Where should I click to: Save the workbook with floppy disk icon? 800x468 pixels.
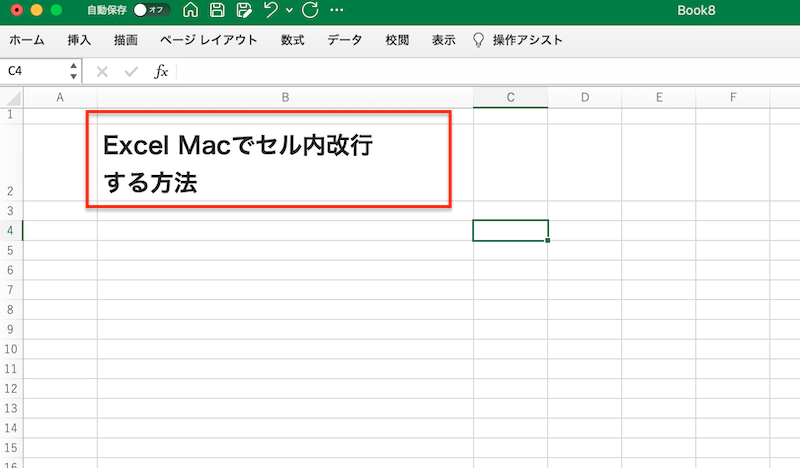coord(217,10)
